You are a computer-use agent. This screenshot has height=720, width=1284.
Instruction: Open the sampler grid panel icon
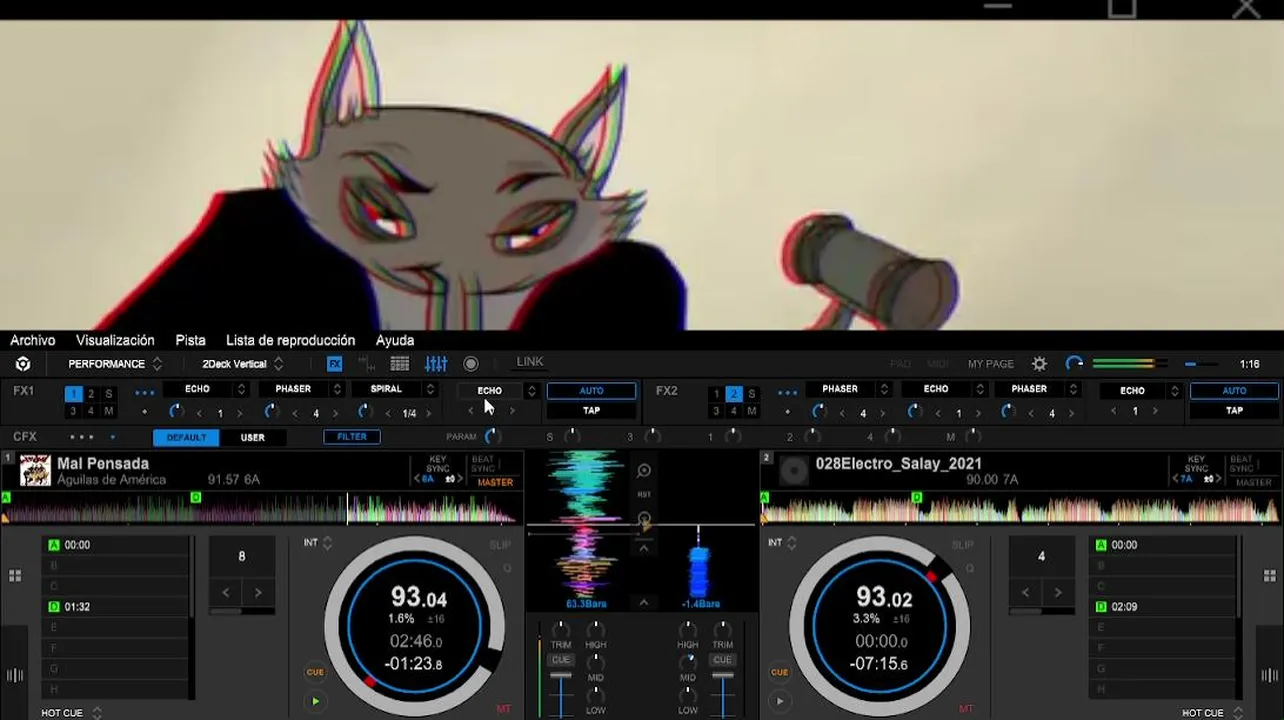click(400, 364)
